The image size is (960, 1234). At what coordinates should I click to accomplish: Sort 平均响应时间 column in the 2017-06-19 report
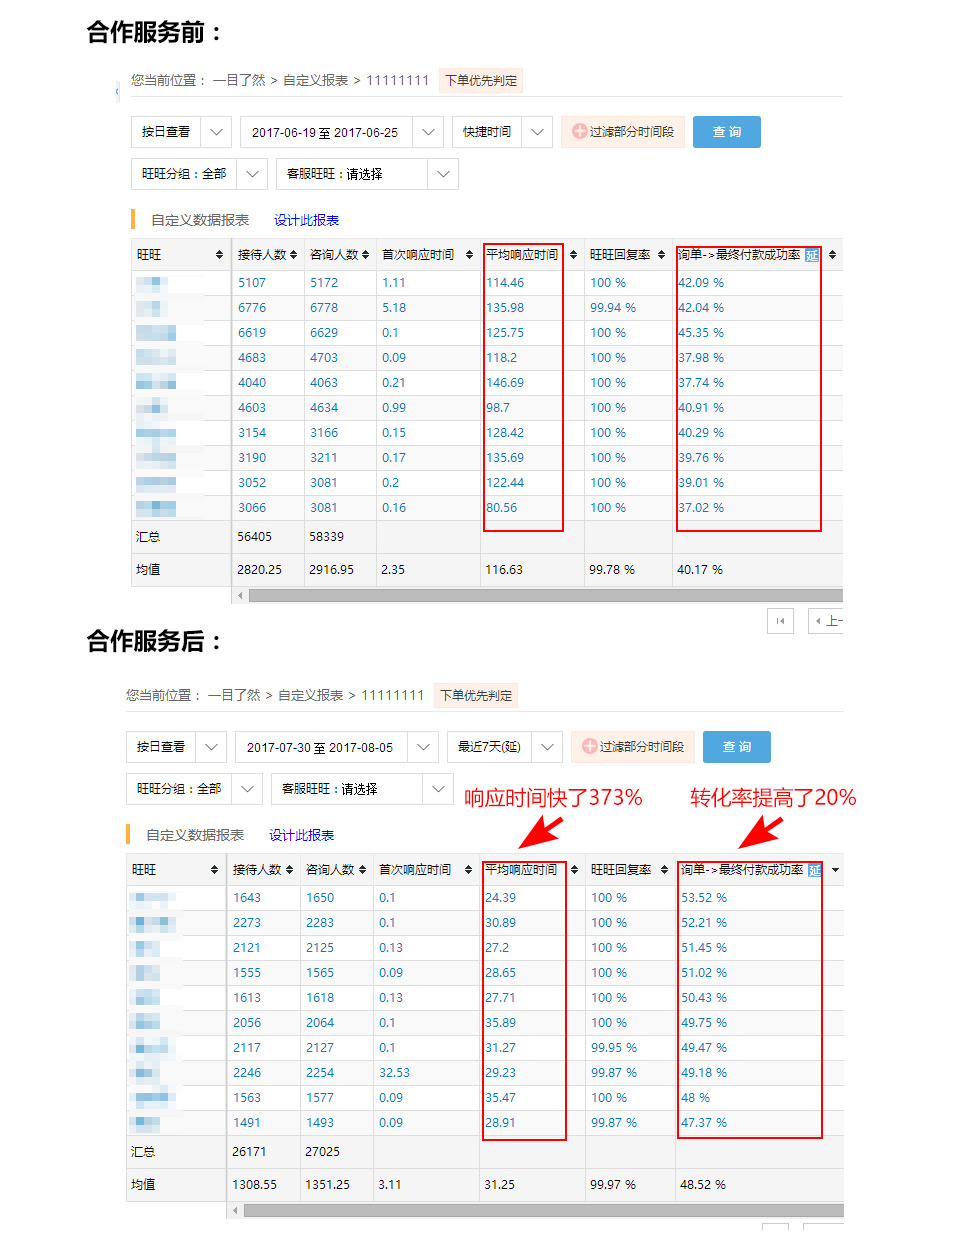573,255
